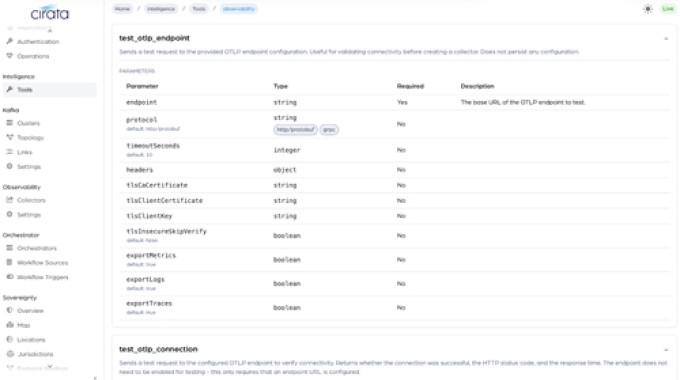Open Jurisdictions under Sovereignty
The height and width of the screenshot is (380, 680).
[36, 354]
